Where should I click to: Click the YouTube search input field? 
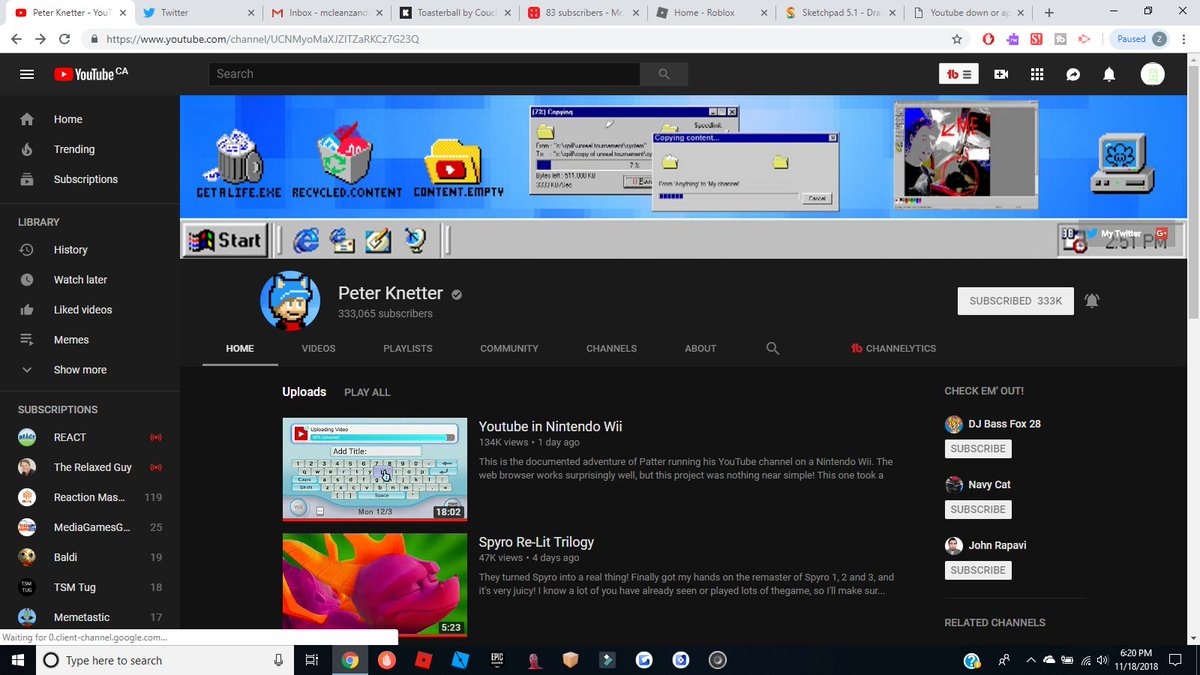[x=424, y=74]
